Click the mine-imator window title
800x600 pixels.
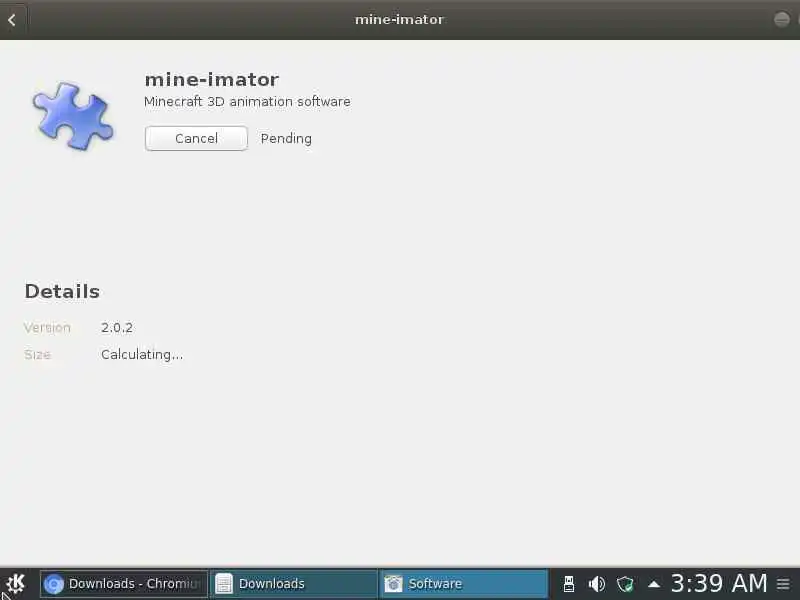(x=399, y=19)
